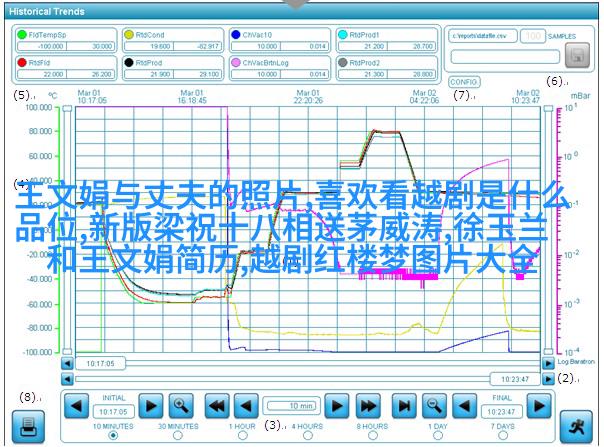Click the RtdProd 21.900 value
This screenshot has height=447, width=604.
click(x=149, y=74)
